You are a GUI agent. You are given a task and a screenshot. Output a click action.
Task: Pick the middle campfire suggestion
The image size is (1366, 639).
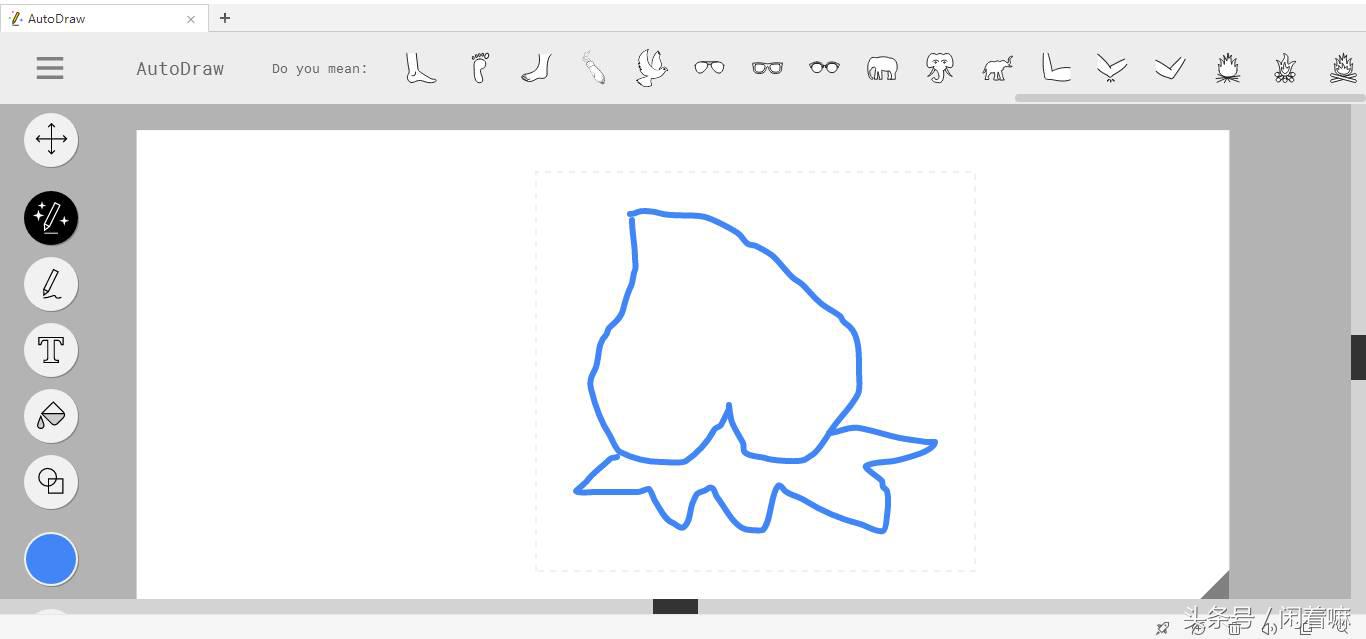[x=1285, y=67]
